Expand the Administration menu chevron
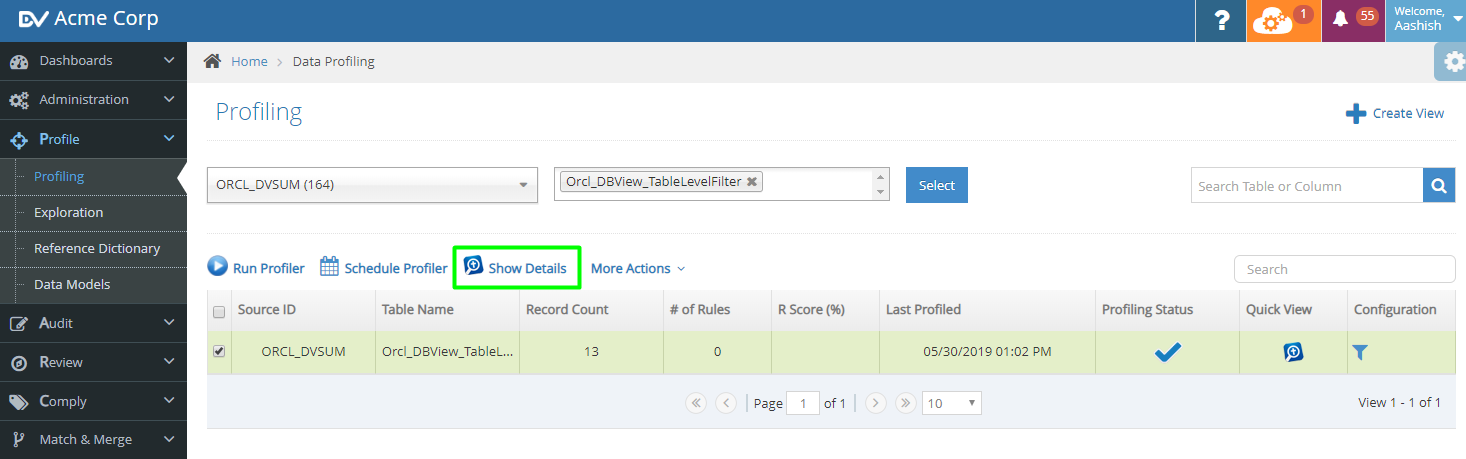 169,99
